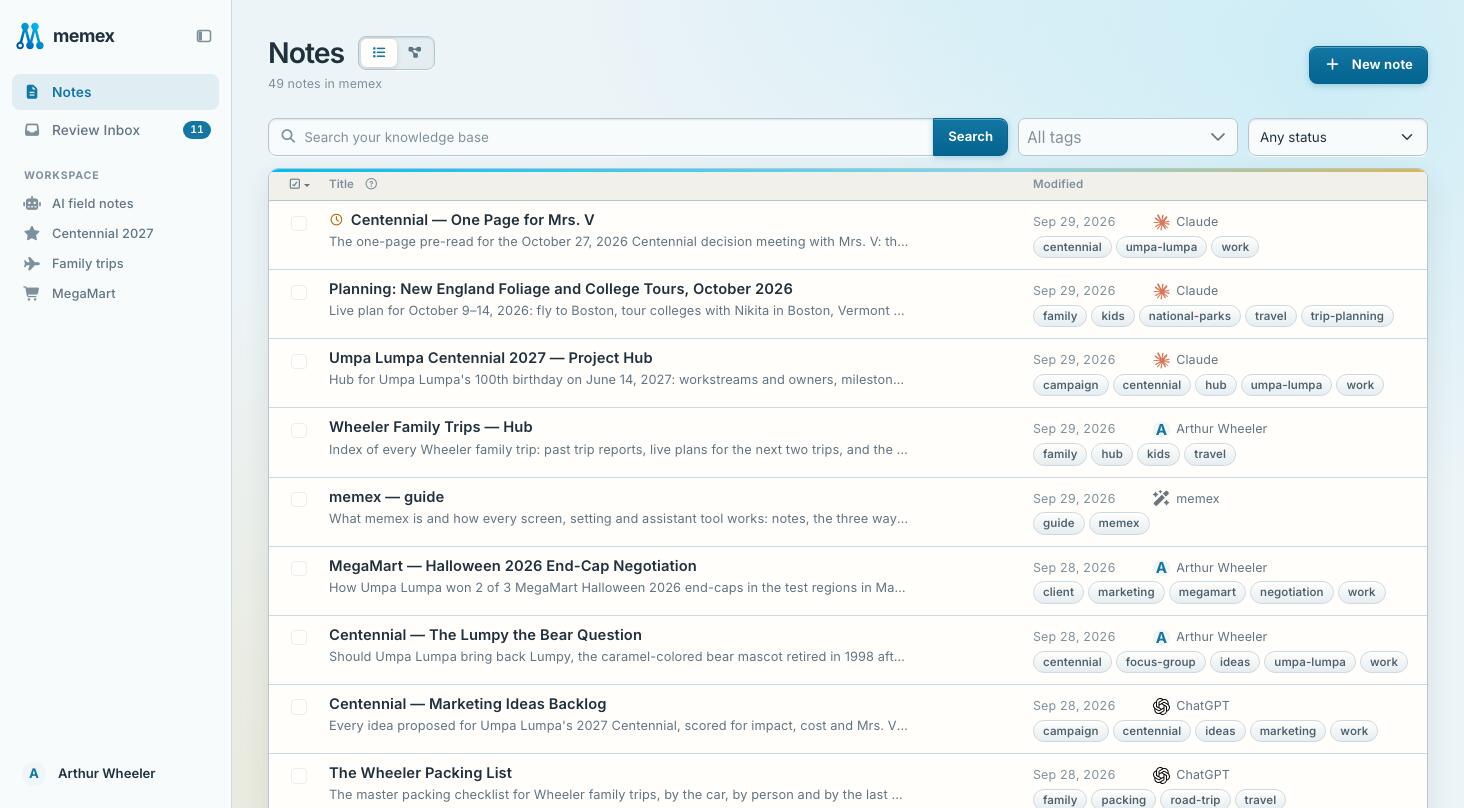Screen dimensions: 1464x808
Task: Click the Review Inbox tray icon
Action: point(32,130)
